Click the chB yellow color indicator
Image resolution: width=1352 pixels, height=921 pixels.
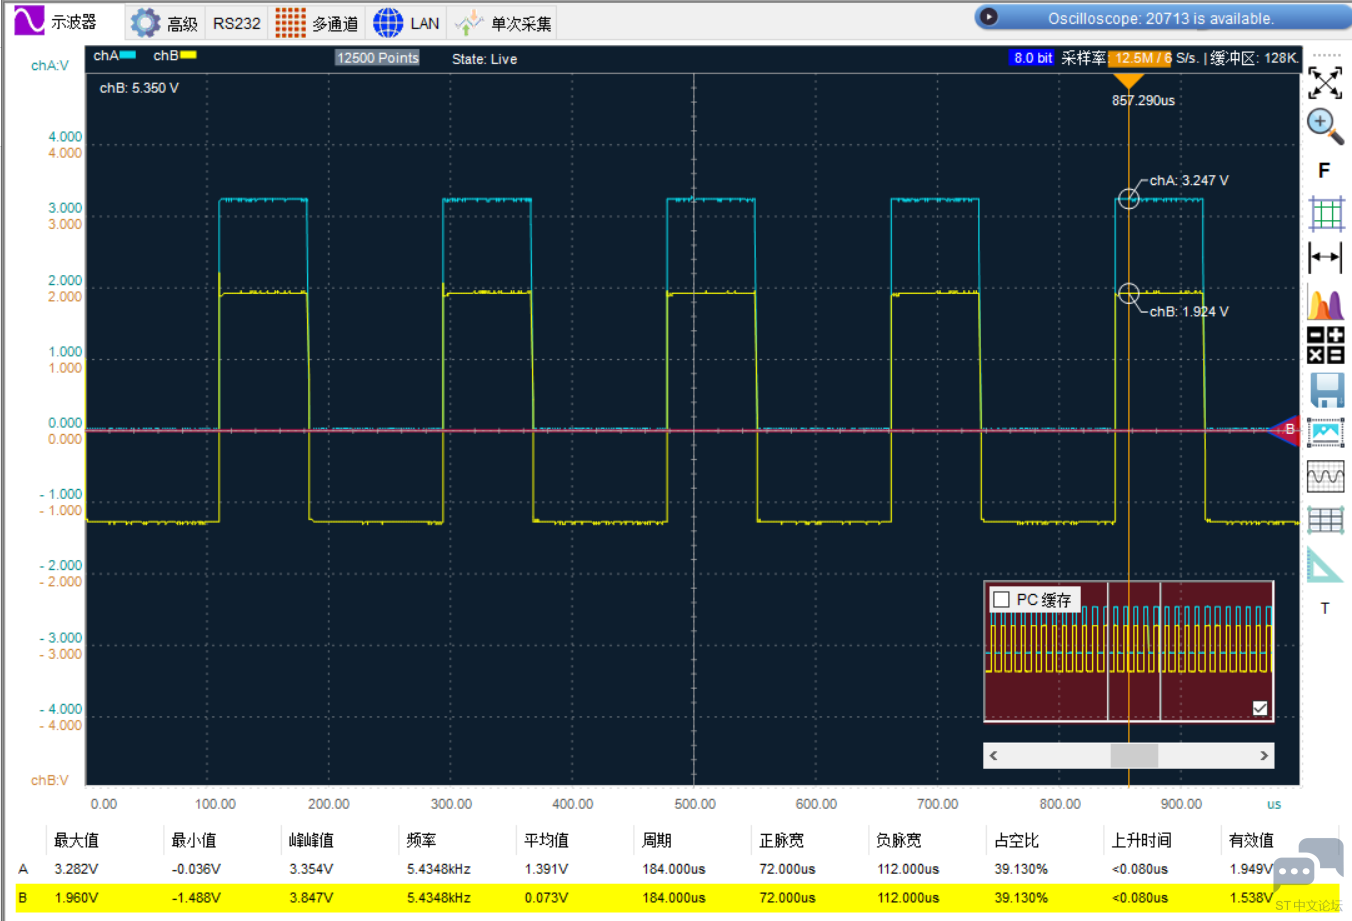coord(188,55)
